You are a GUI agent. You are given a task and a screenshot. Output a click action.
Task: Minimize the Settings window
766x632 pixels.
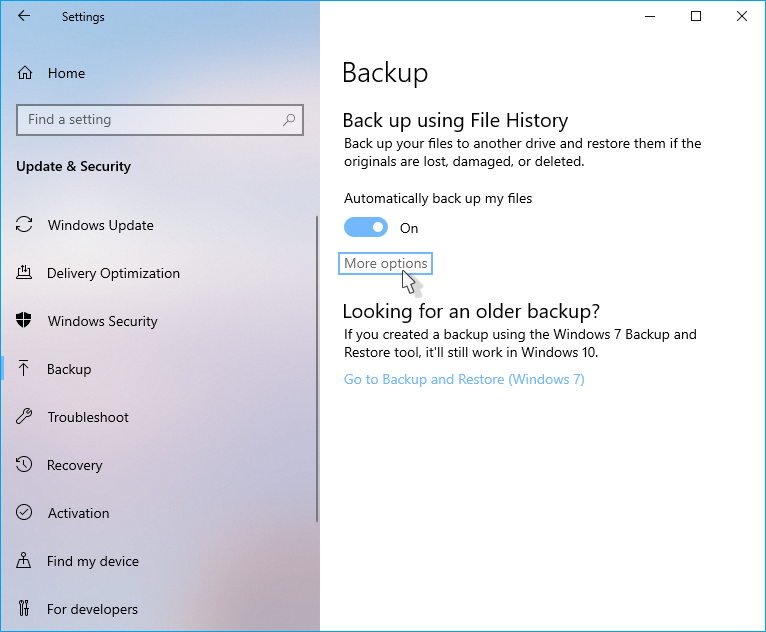650,16
